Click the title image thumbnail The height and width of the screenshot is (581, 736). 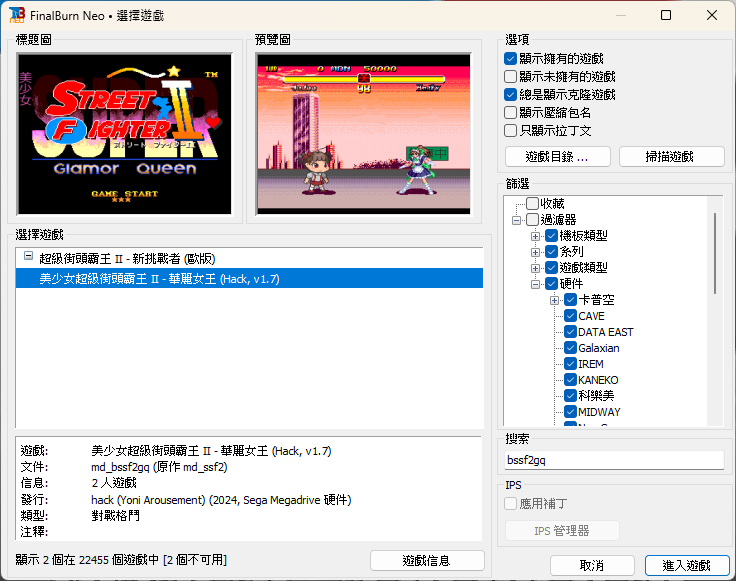124,134
